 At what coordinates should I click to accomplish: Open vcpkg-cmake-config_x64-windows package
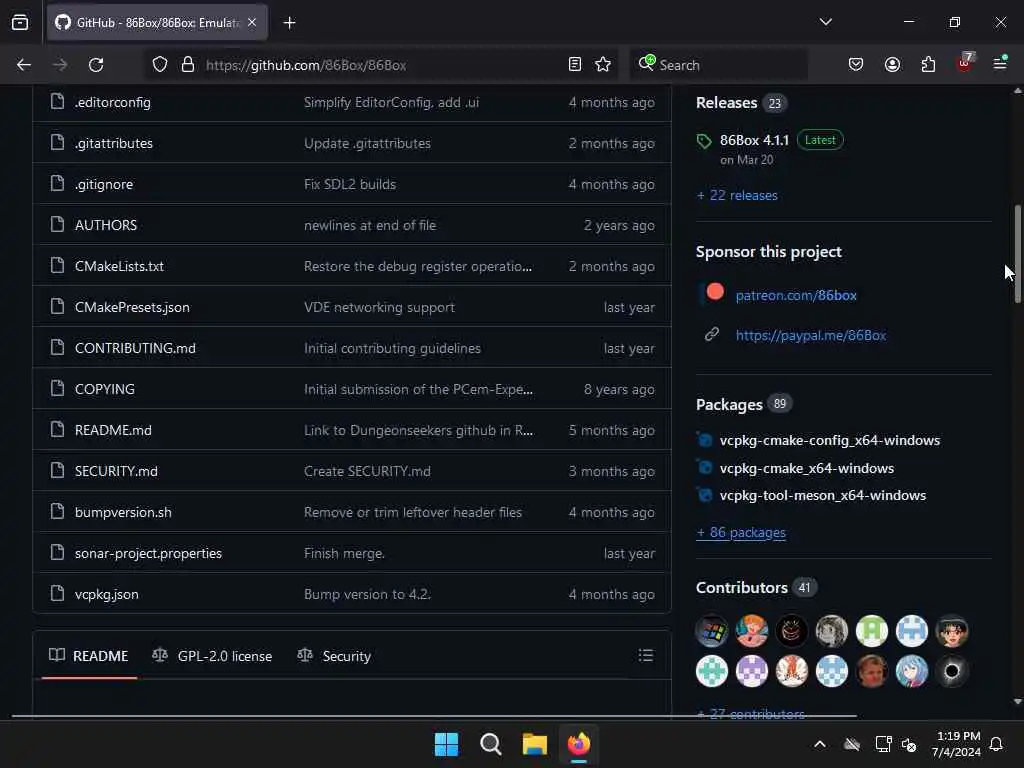pyautogui.click(x=829, y=440)
